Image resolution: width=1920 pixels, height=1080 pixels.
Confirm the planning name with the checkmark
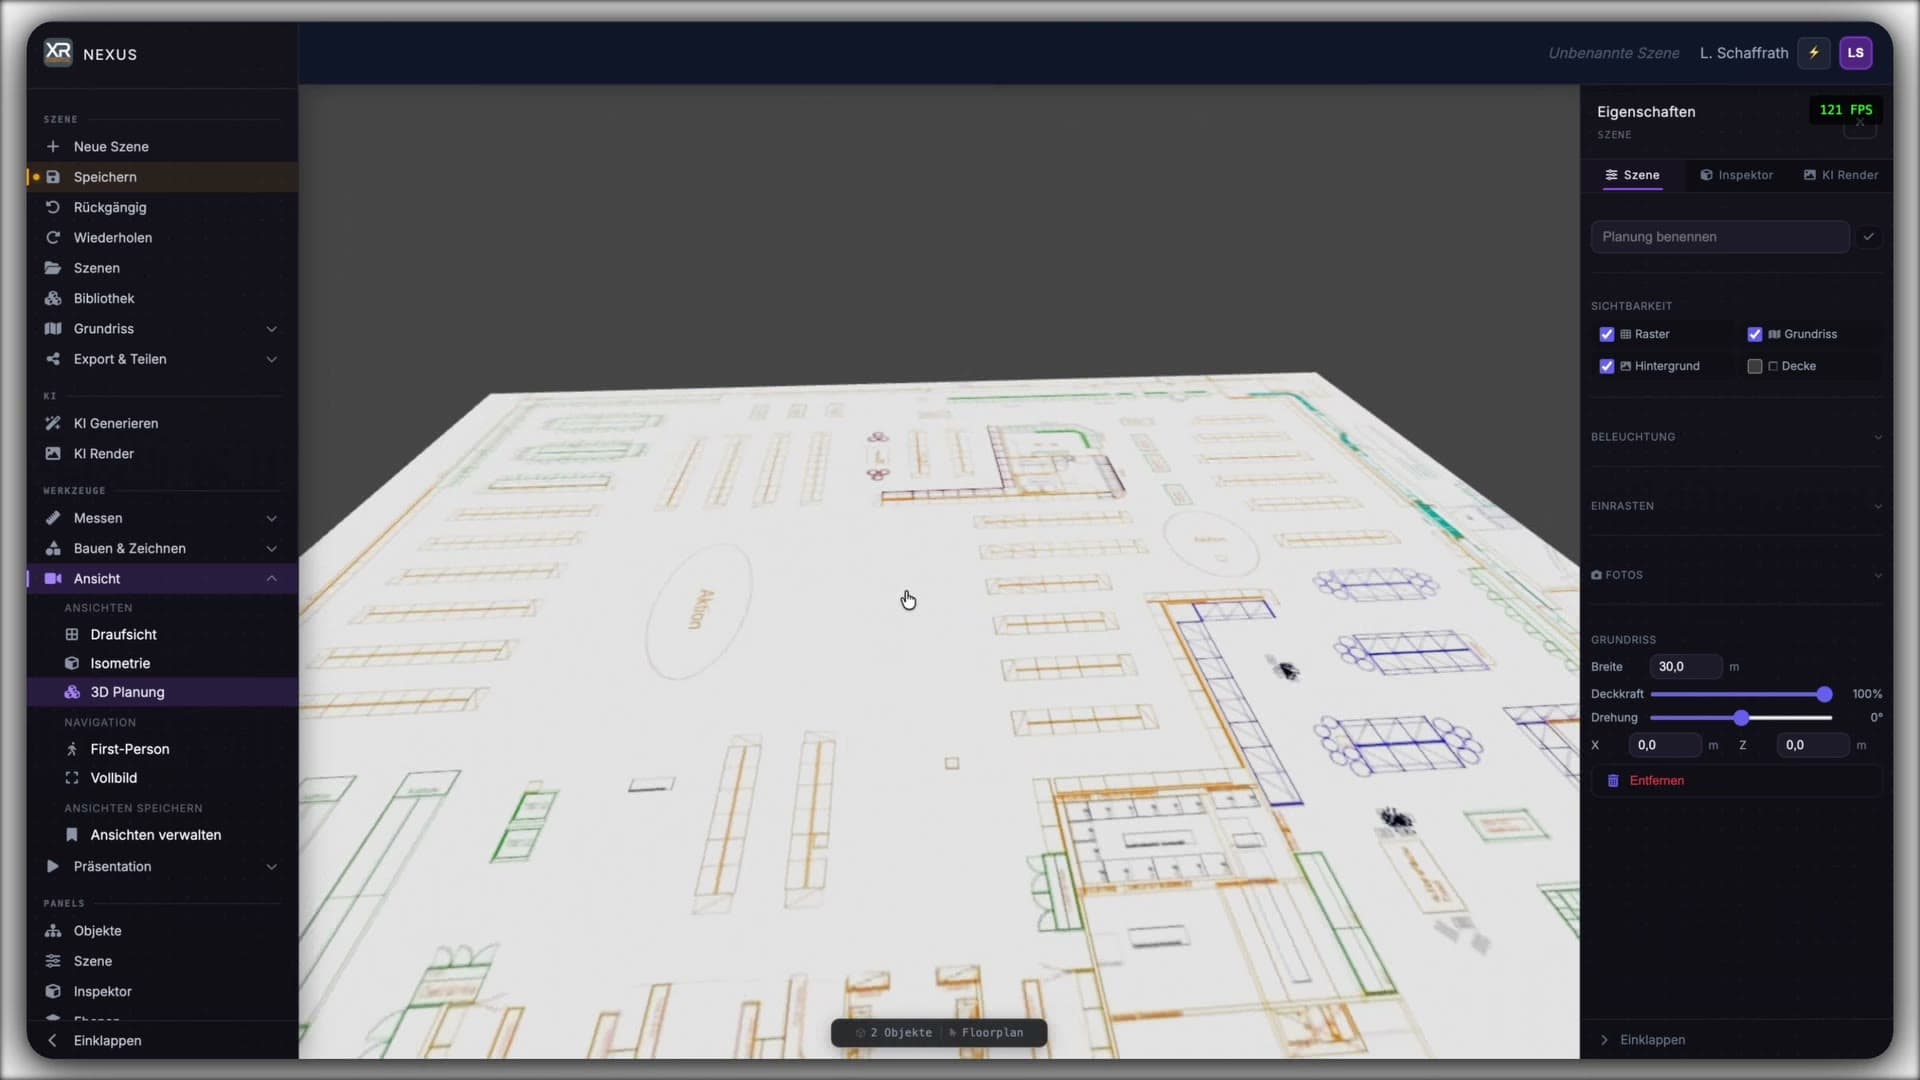click(1869, 237)
